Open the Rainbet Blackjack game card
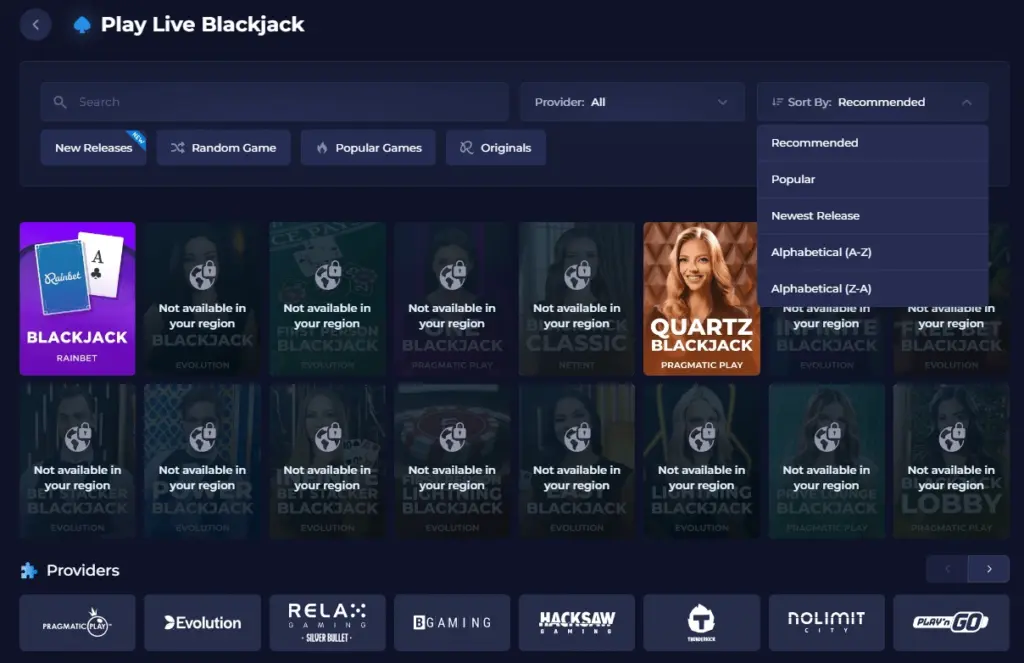The height and width of the screenshot is (663, 1024). 78,299
